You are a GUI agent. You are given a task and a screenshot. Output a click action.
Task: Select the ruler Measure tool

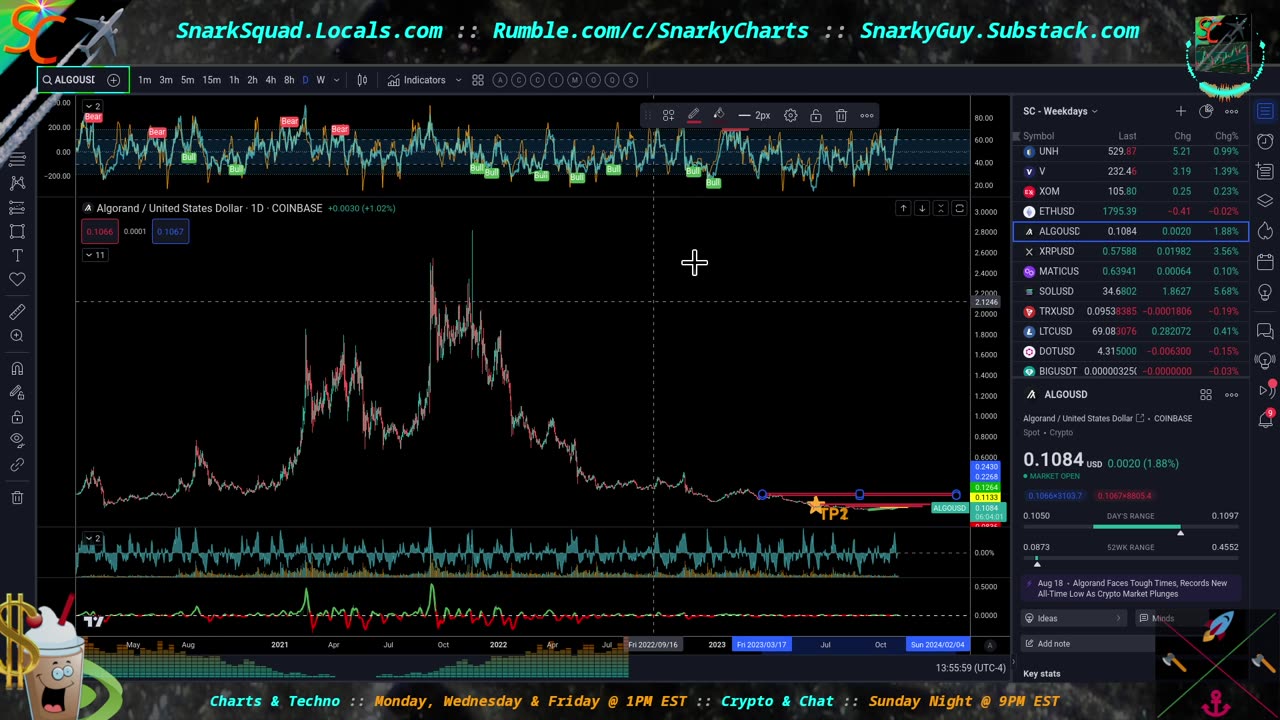tap(17, 312)
